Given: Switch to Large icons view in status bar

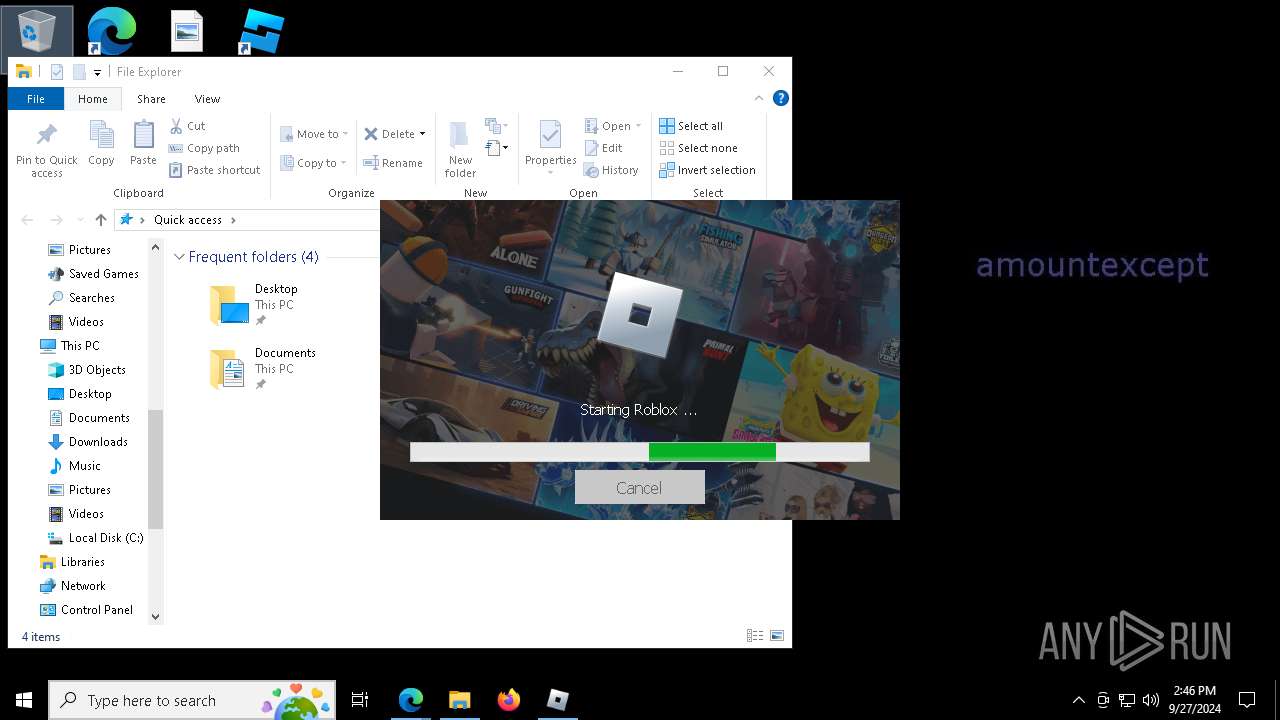Looking at the screenshot, I should tap(776, 636).
